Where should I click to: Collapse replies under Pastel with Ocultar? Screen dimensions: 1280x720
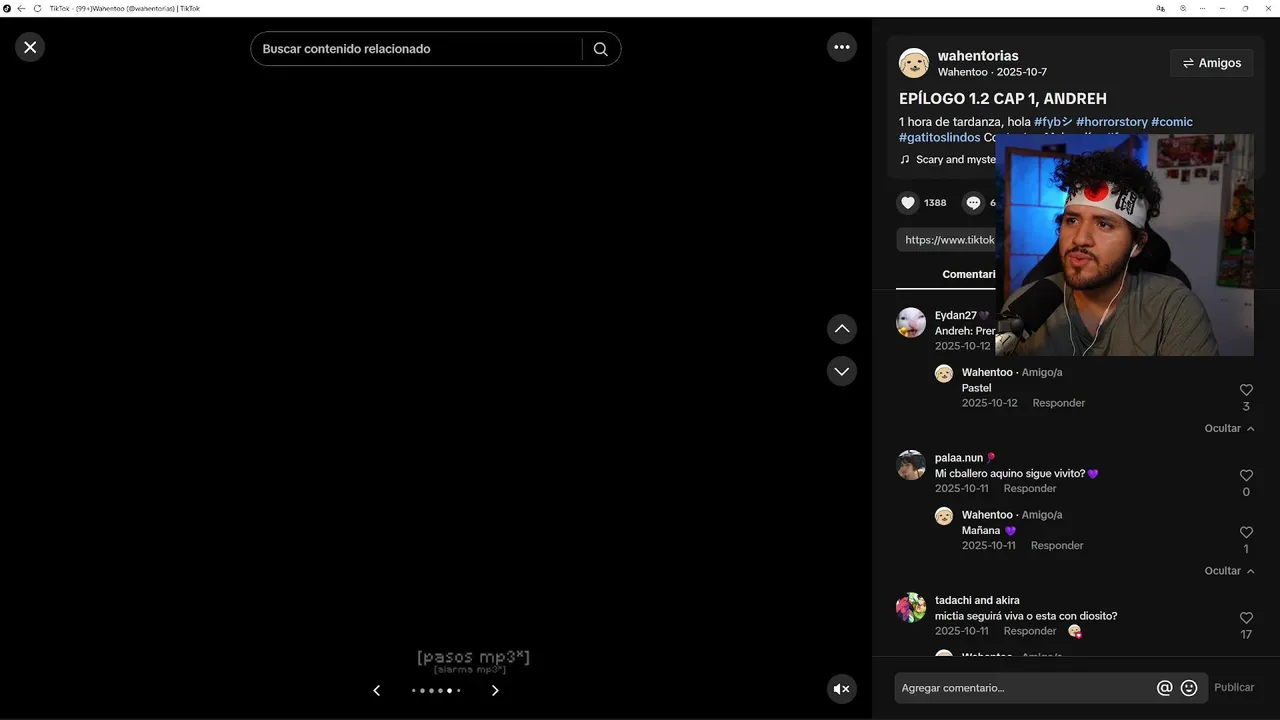click(1229, 428)
